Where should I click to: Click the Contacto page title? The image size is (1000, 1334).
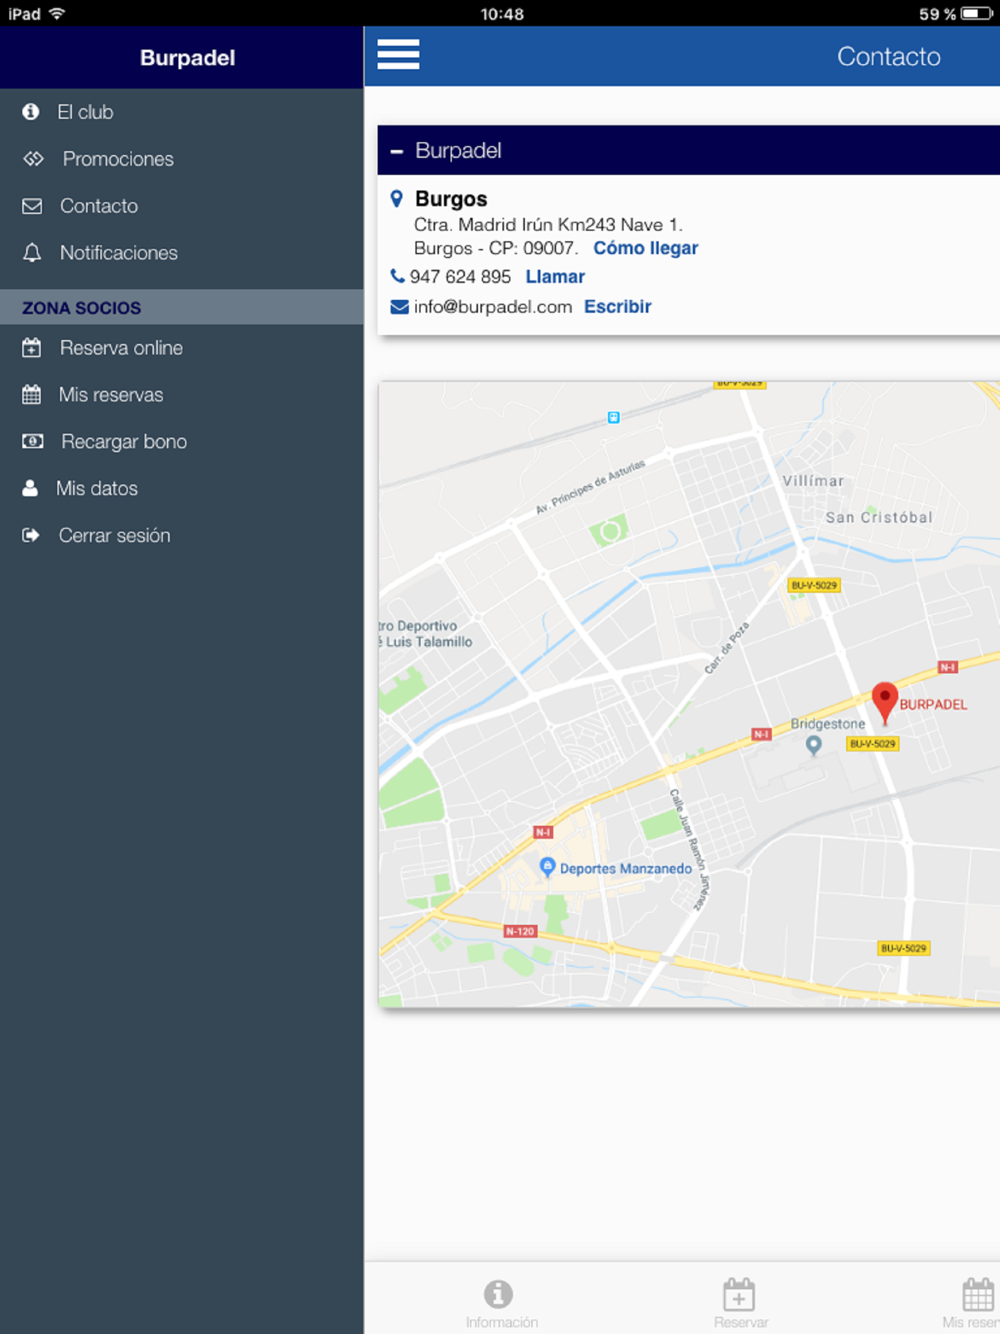pyautogui.click(x=889, y=56)
